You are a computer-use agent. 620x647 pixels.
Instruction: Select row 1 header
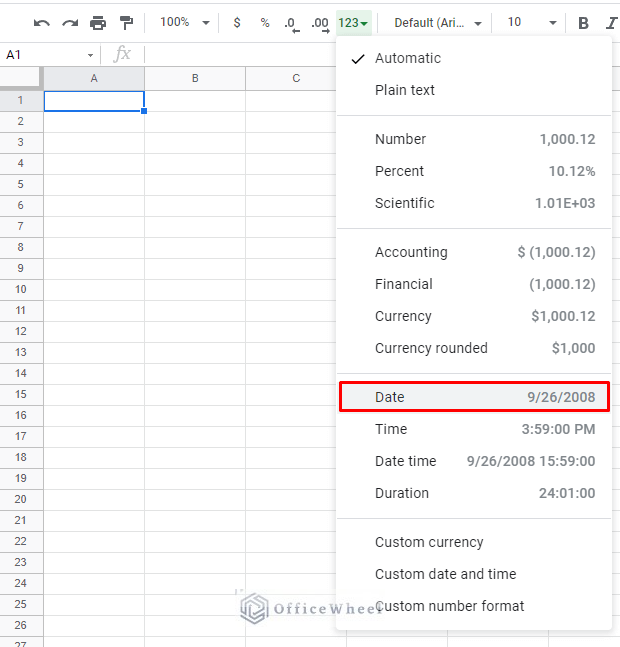coord(21,100)
